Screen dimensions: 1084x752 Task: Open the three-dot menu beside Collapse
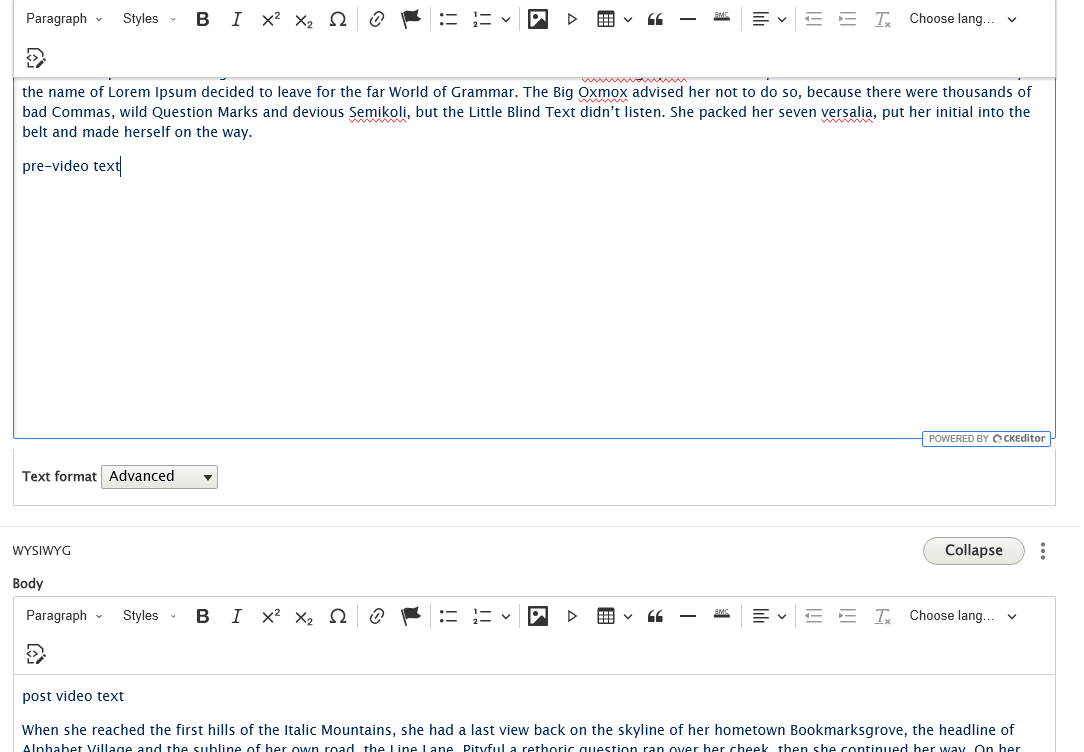pos(1043,551)
